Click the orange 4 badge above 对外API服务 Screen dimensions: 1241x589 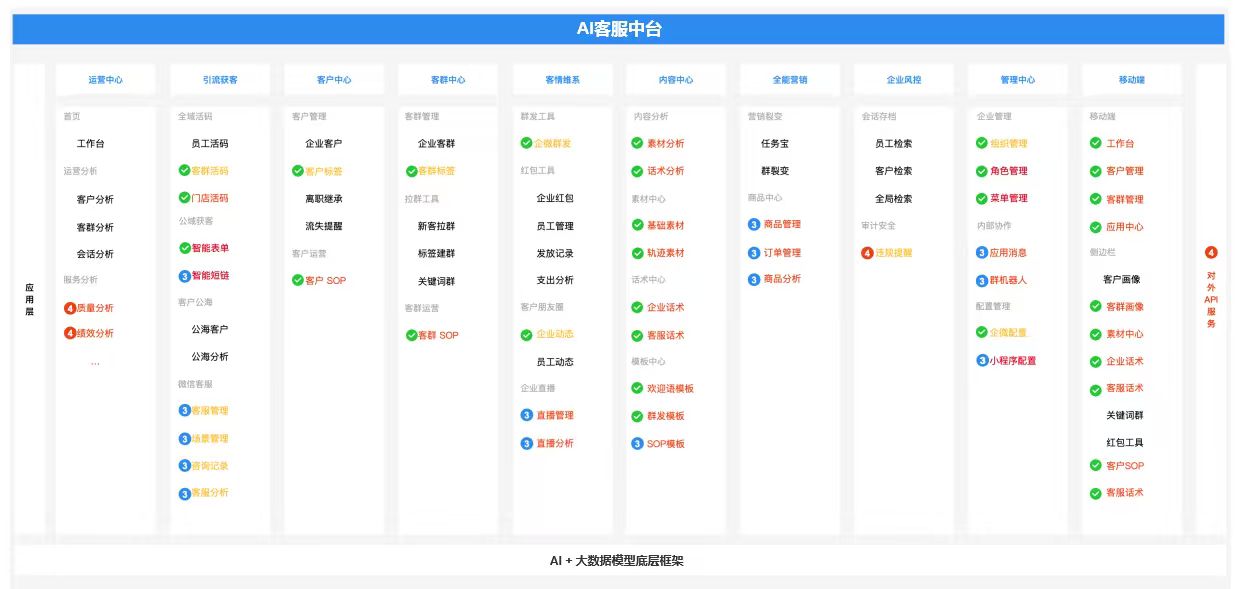click(x=1211, y=253)
